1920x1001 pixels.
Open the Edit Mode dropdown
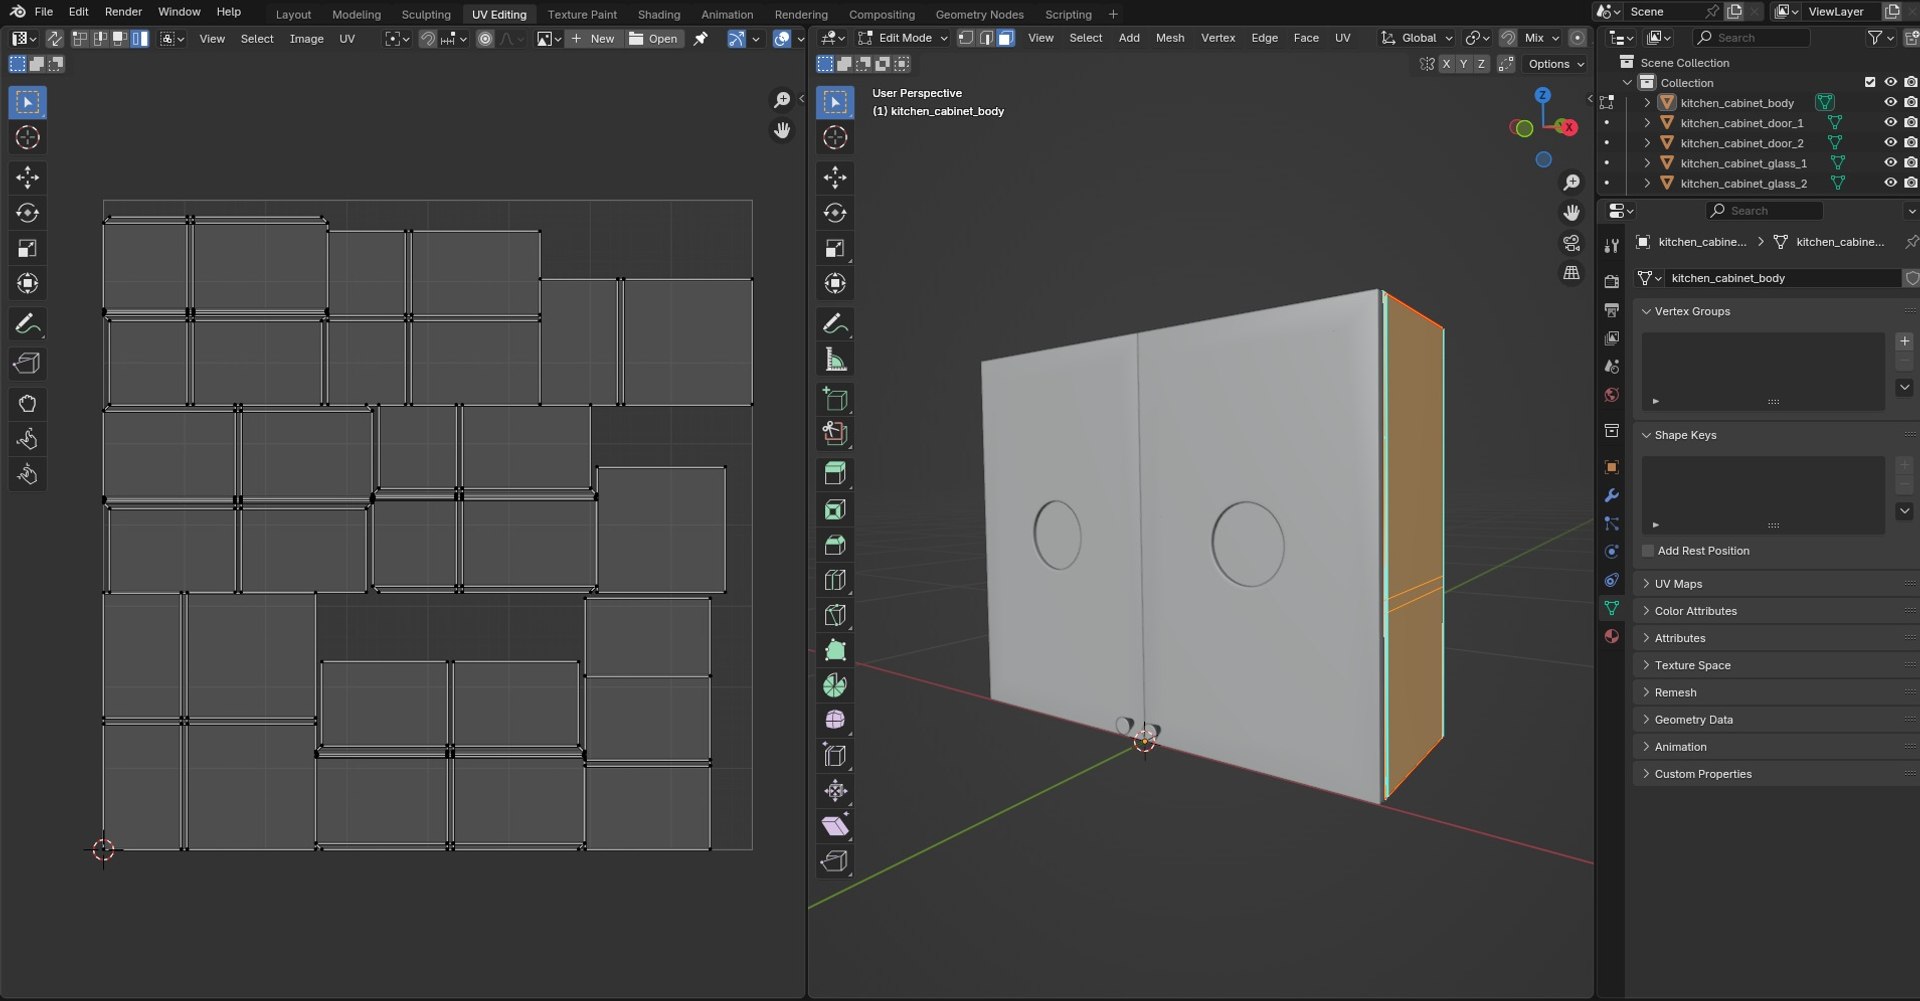(903, 38)
